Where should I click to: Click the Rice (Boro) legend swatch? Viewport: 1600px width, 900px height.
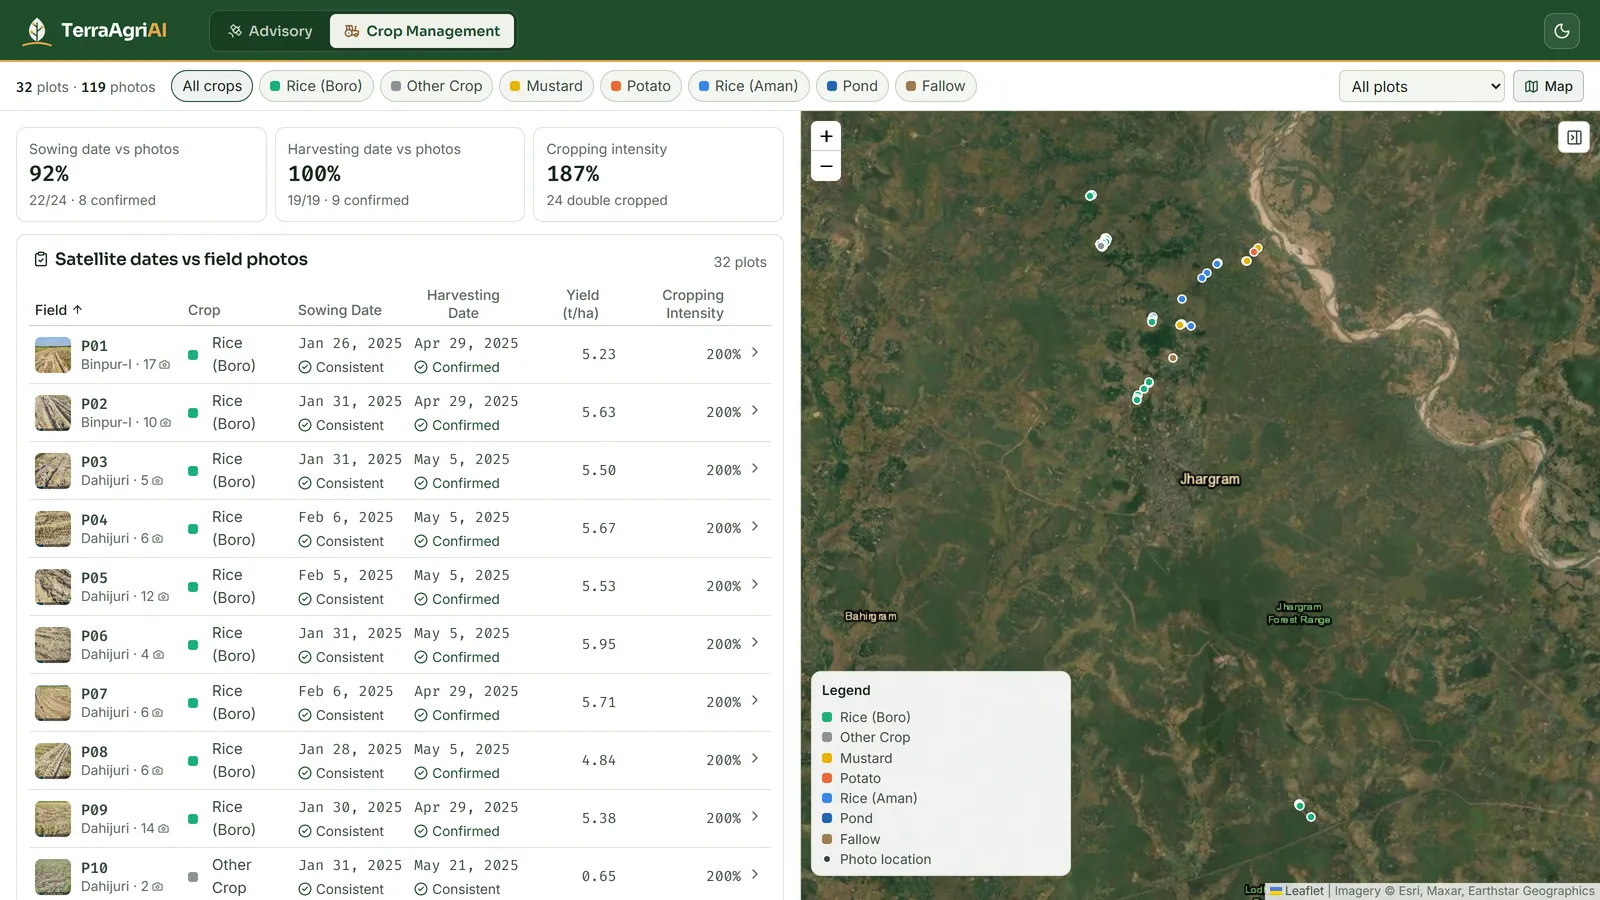(x=827, y=717)
